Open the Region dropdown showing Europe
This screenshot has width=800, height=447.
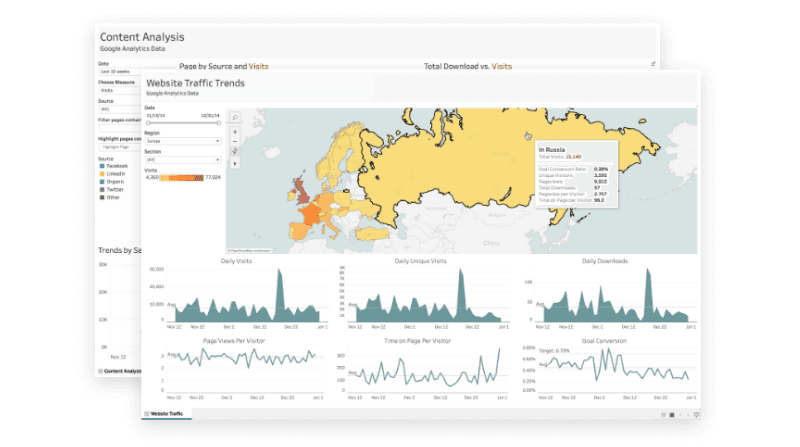coord(182,141)
